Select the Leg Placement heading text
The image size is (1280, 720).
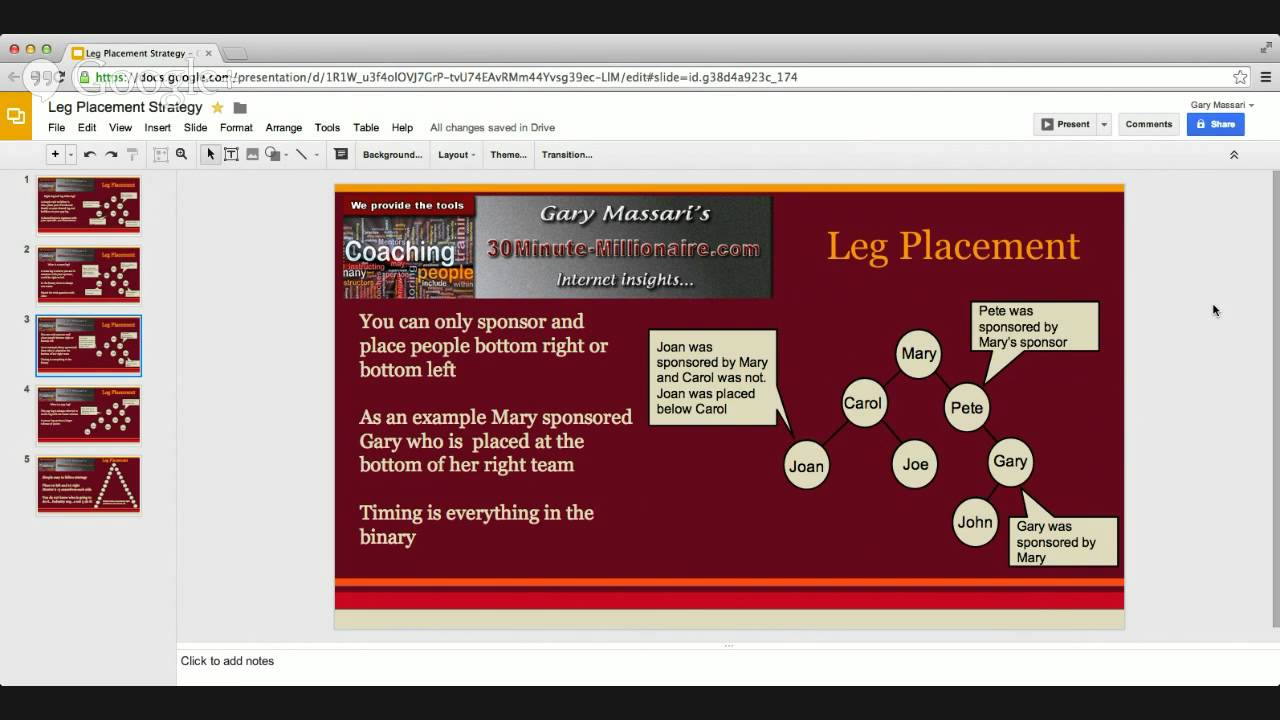(x=953, y=246)
